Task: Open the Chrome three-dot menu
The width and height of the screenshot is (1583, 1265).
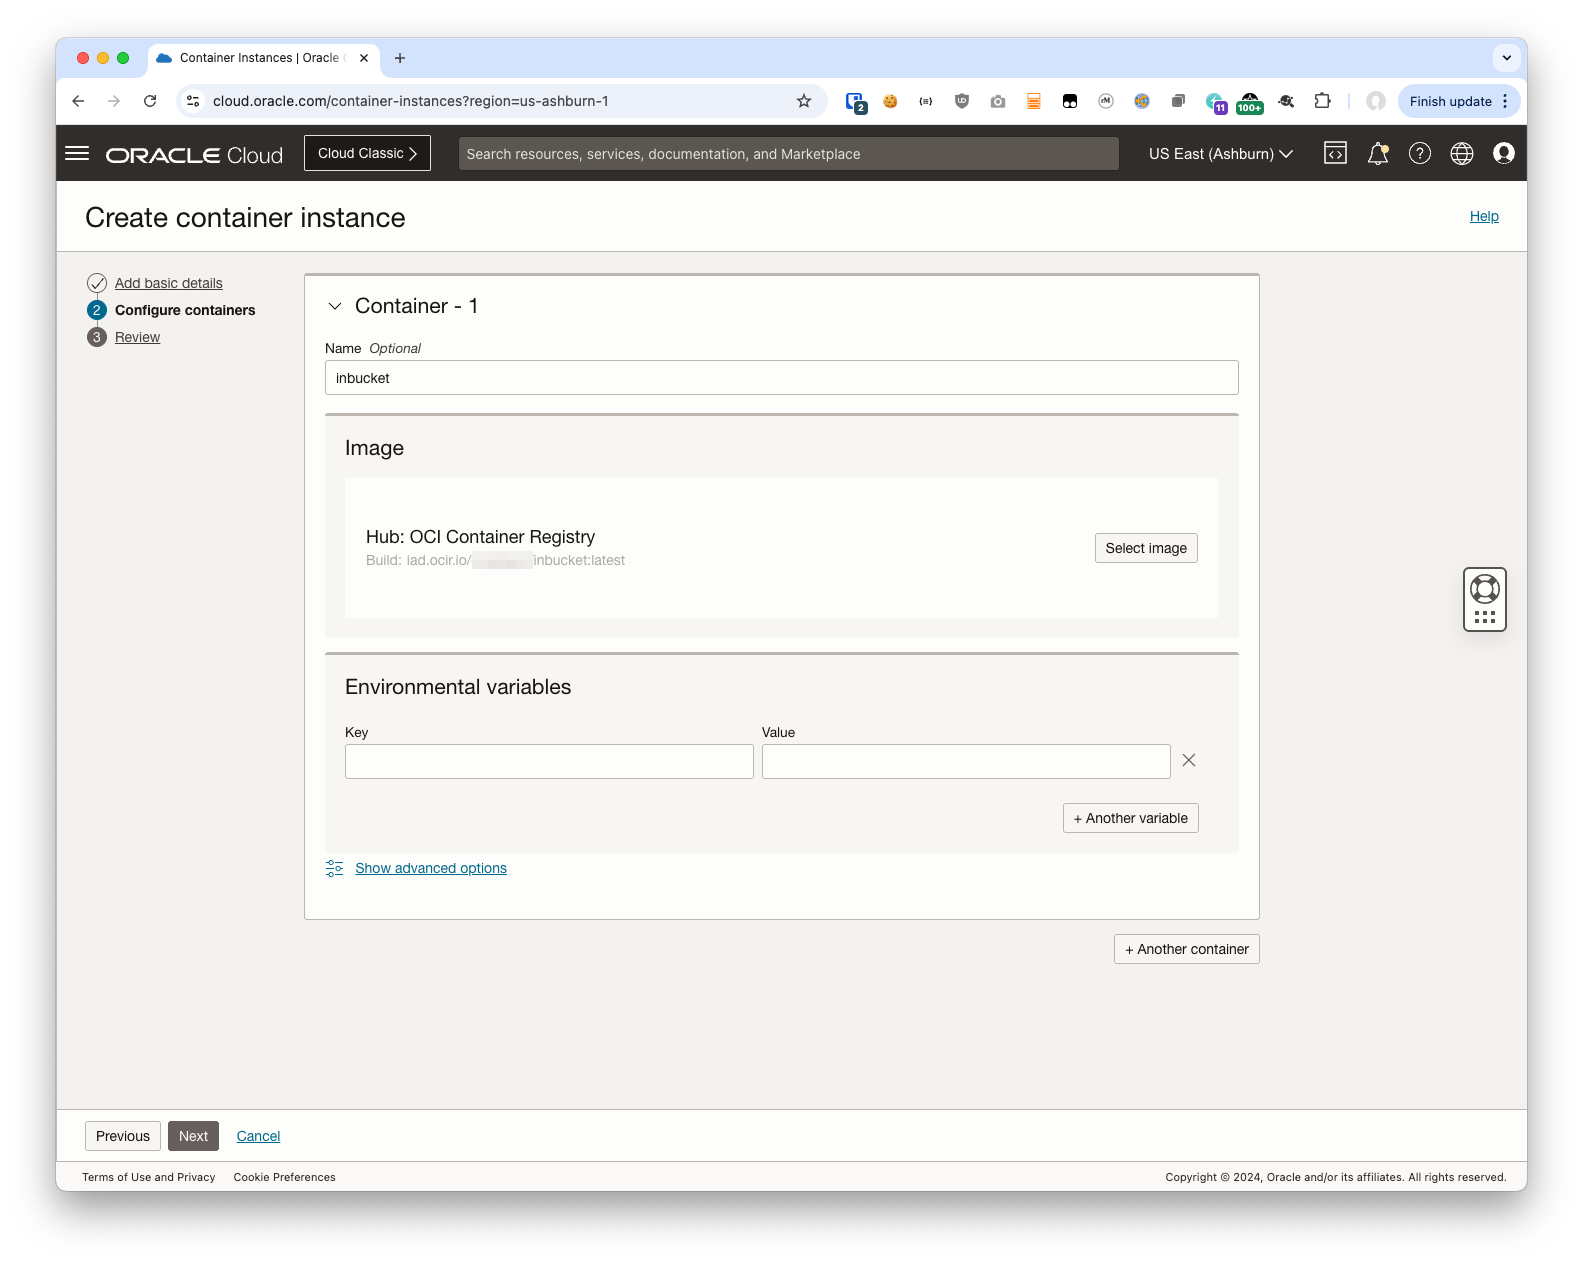Action: pyautogui.click(x=1505, y=101)
